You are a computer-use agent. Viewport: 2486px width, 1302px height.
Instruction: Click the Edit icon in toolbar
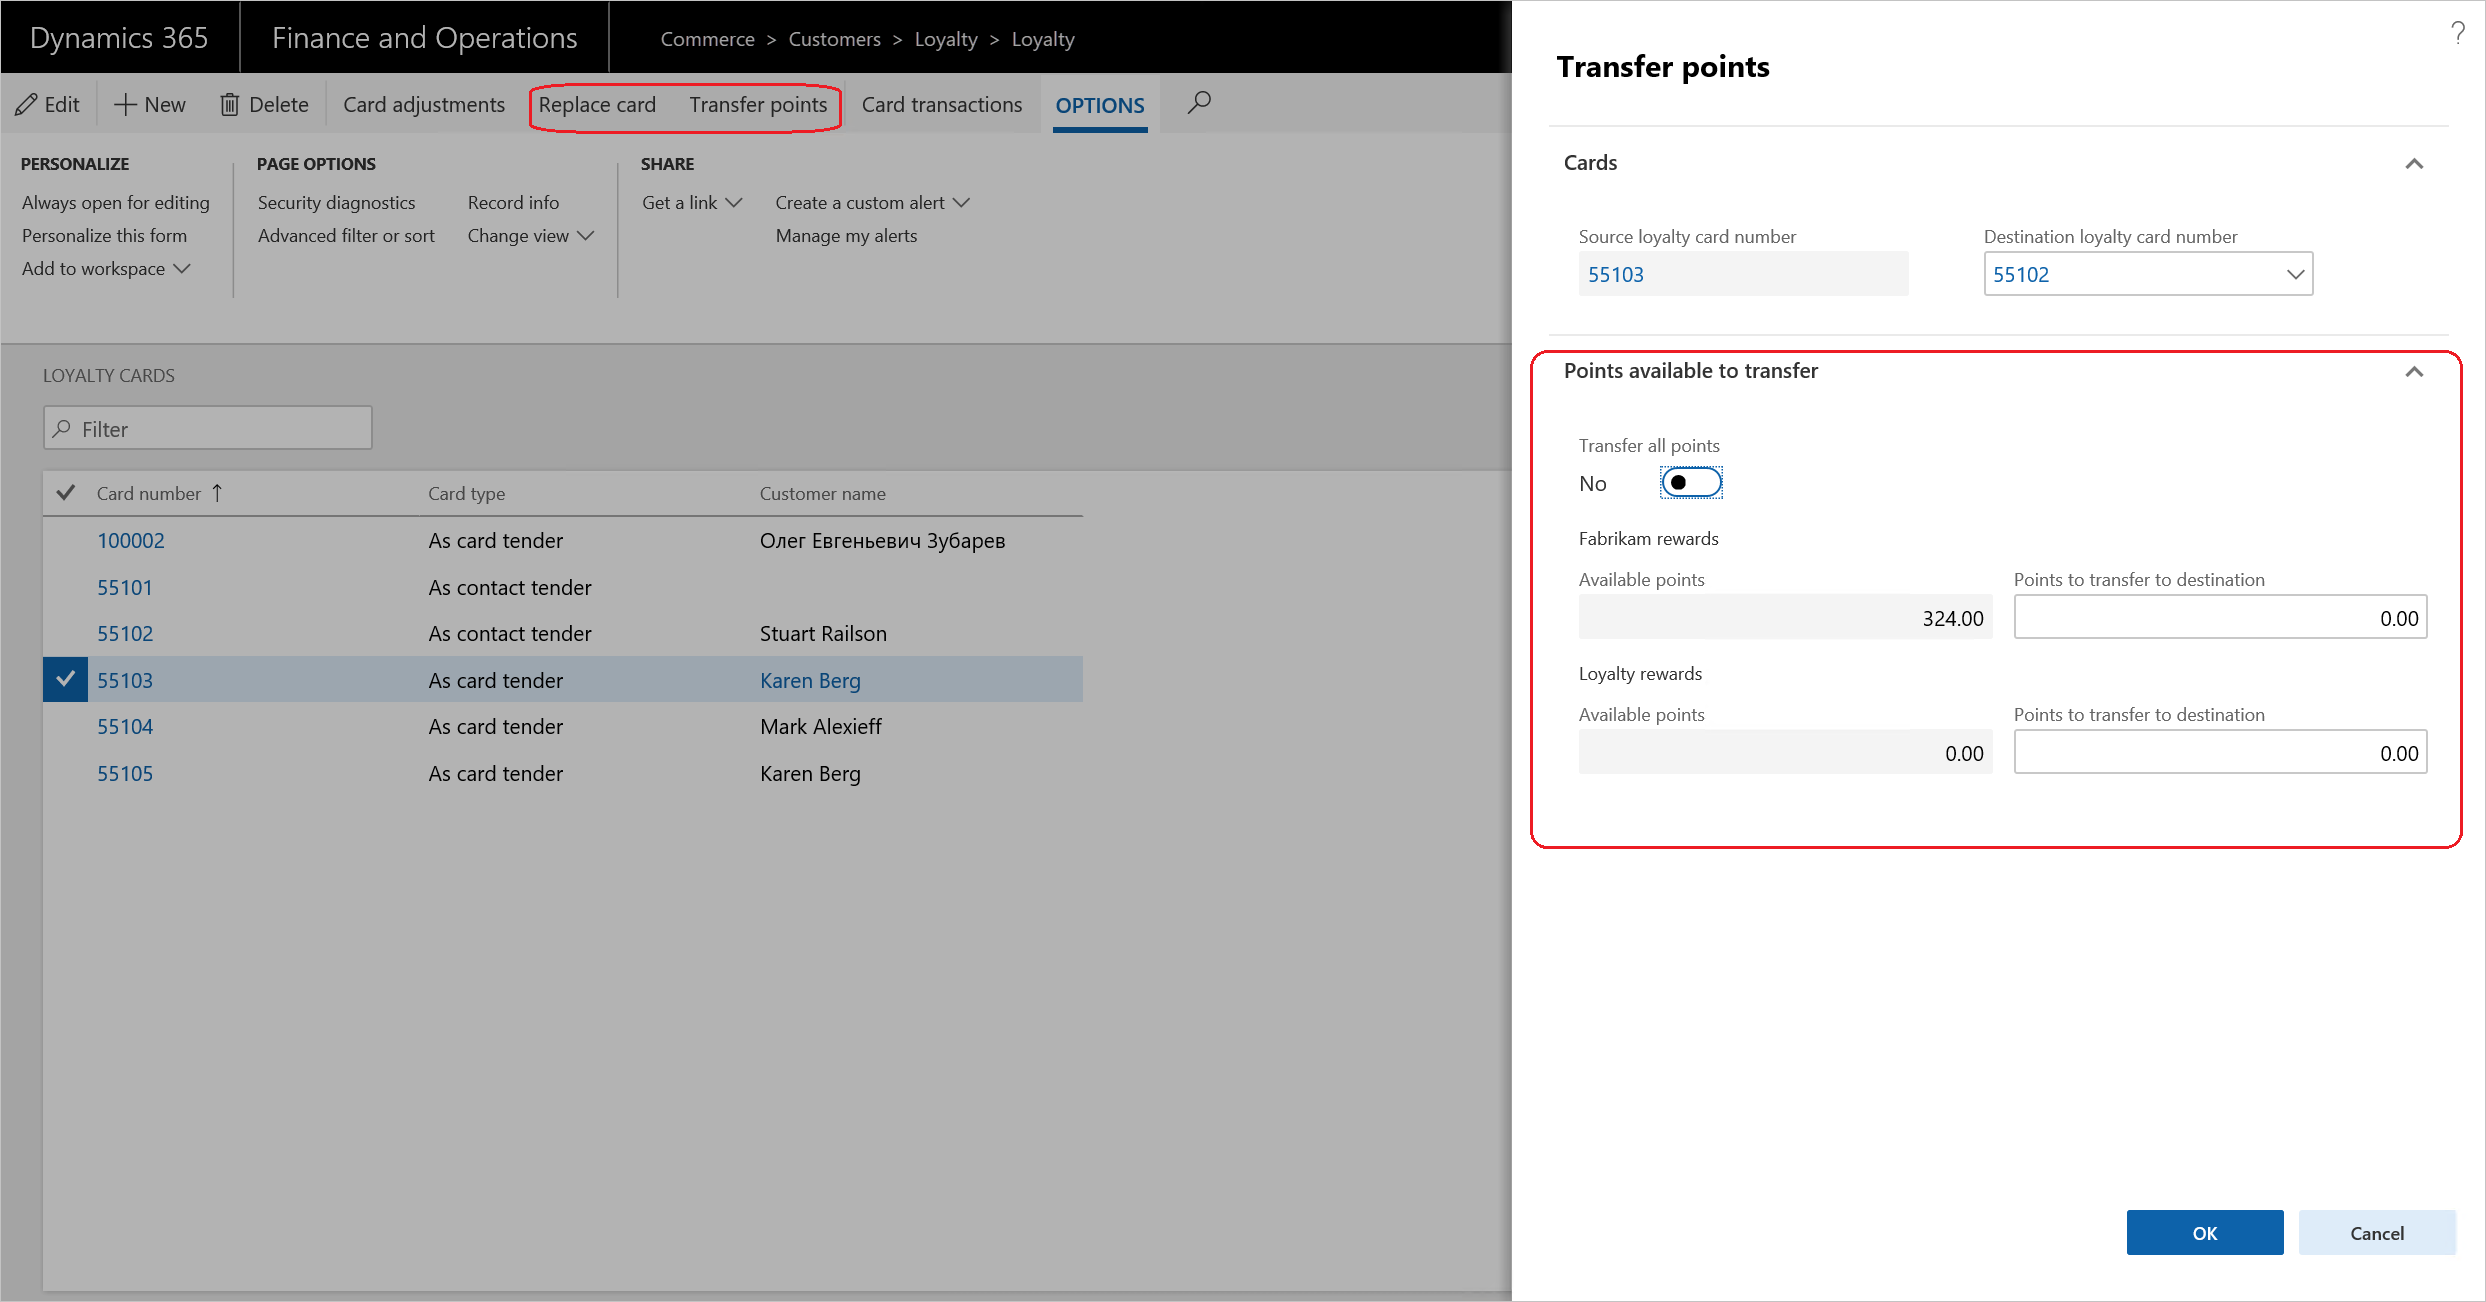(x=28, y=104)
